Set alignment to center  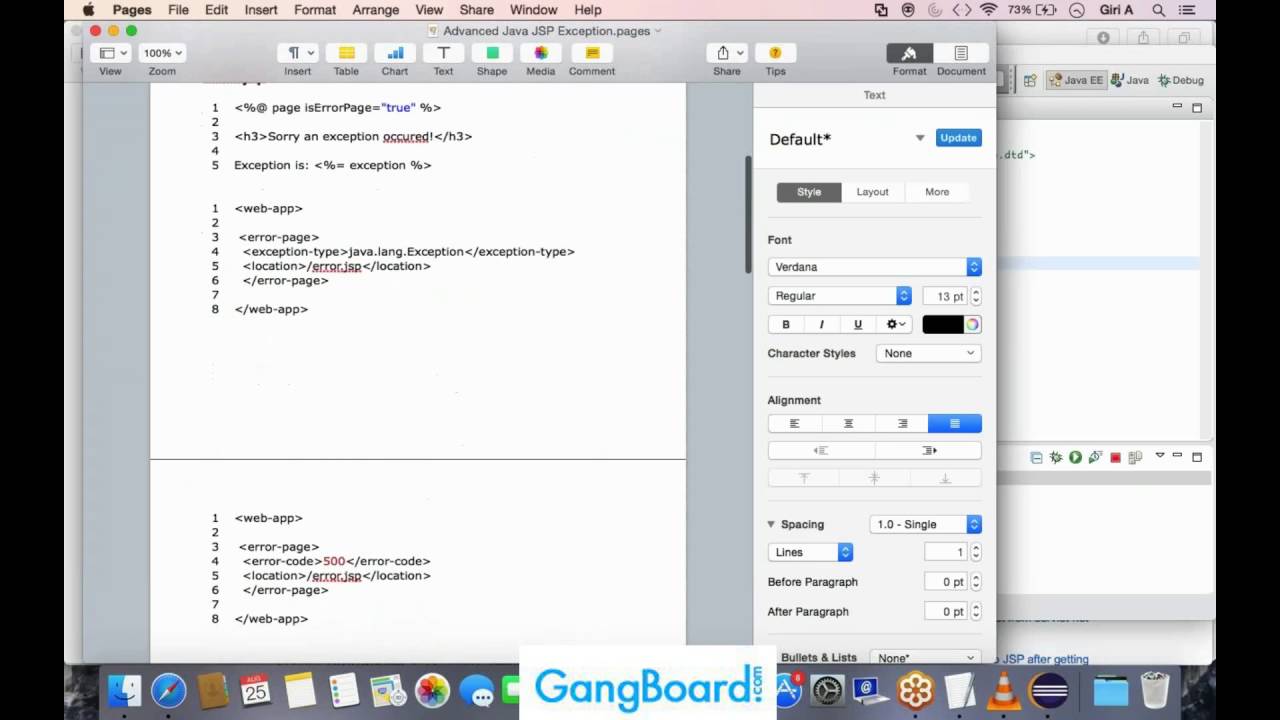(848, 424)
